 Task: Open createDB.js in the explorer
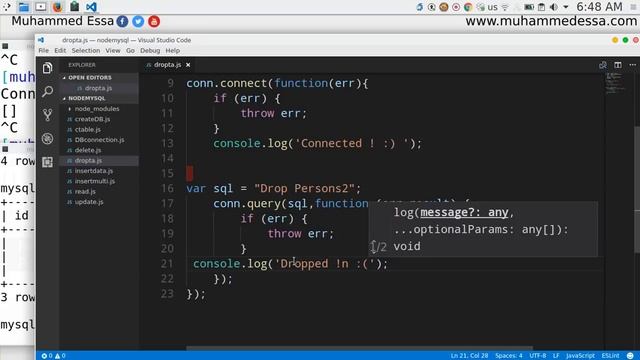point(92,119)
